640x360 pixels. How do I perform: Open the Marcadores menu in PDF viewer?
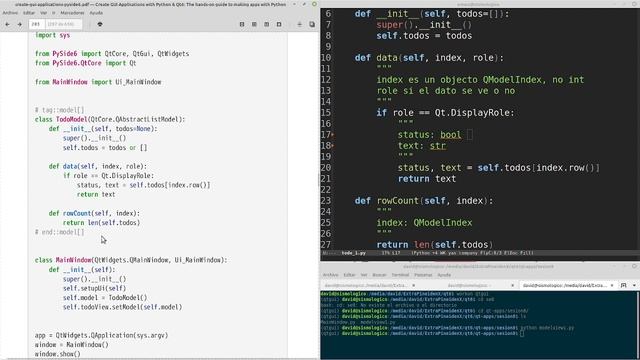click(72, 13)
